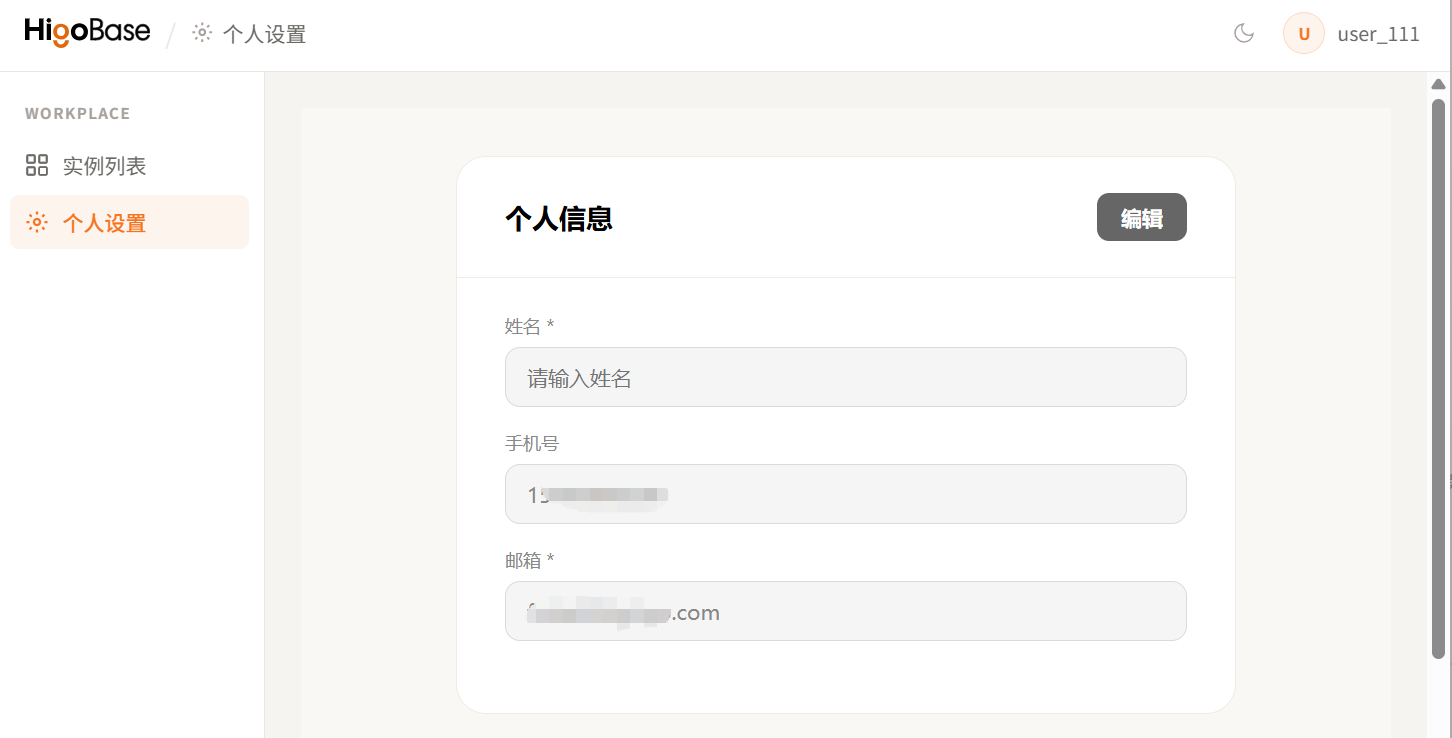This screenshot has width=1452, height=738.
Task: Click the vertical scrollbar thumb
Action: point(1438,378)
